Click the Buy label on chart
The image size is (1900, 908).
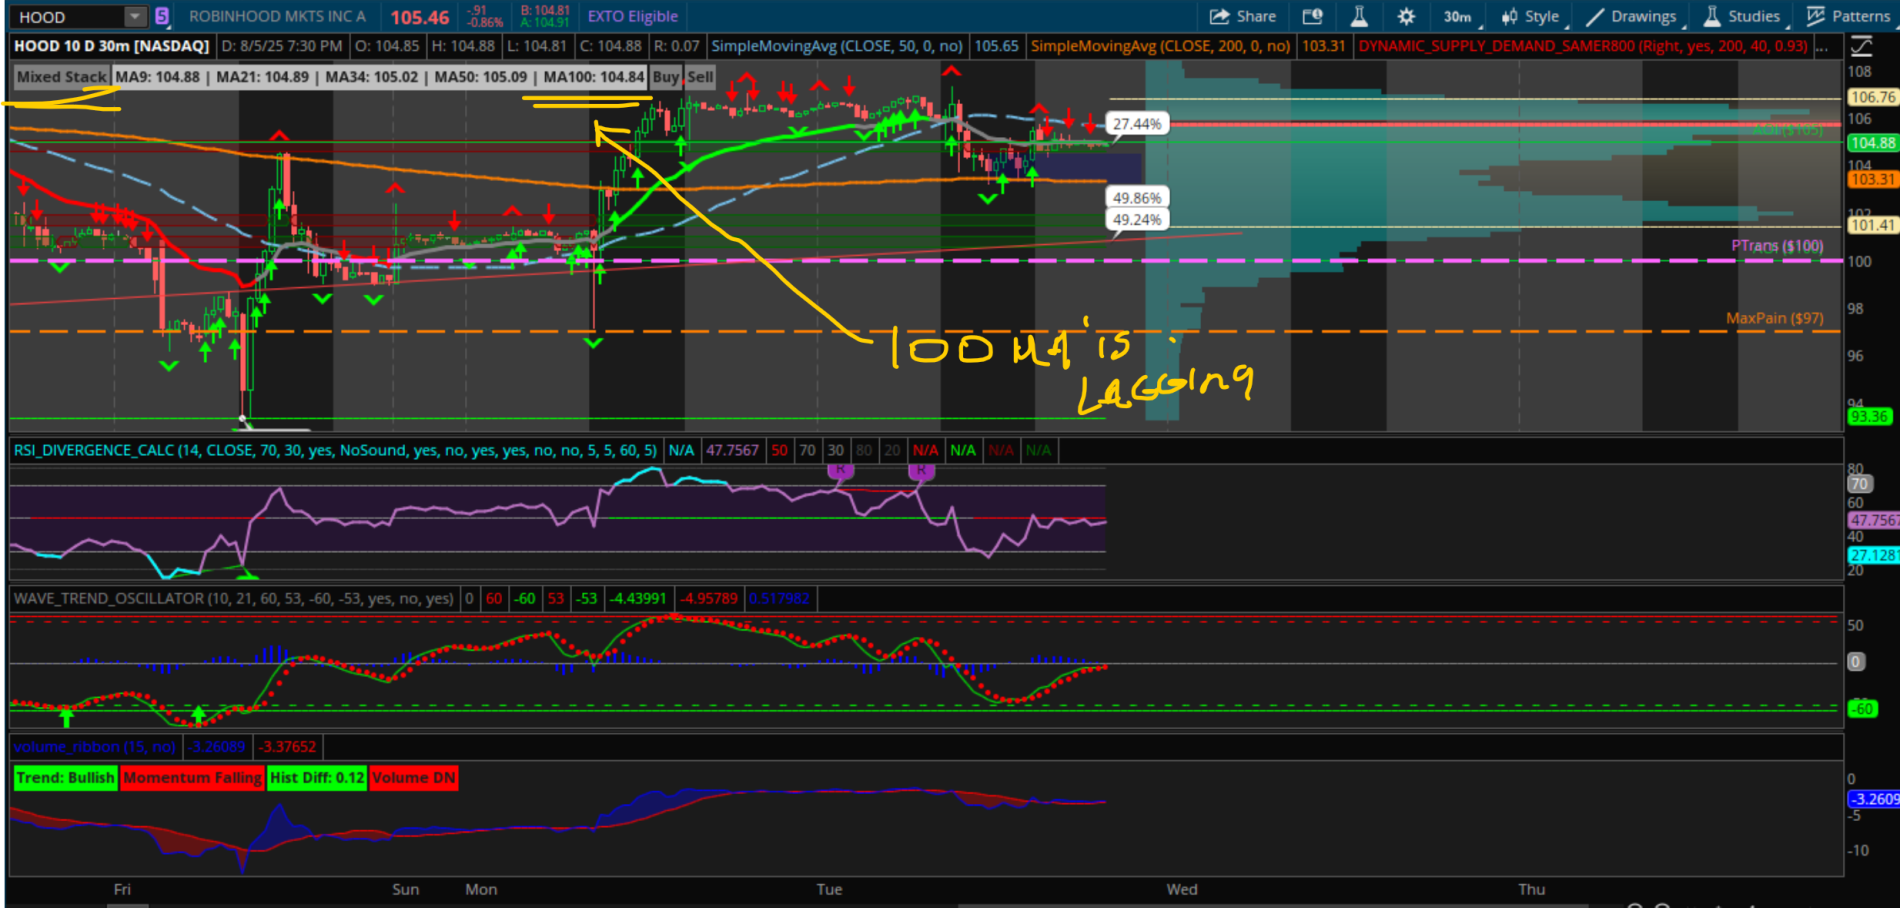(665, 77)
